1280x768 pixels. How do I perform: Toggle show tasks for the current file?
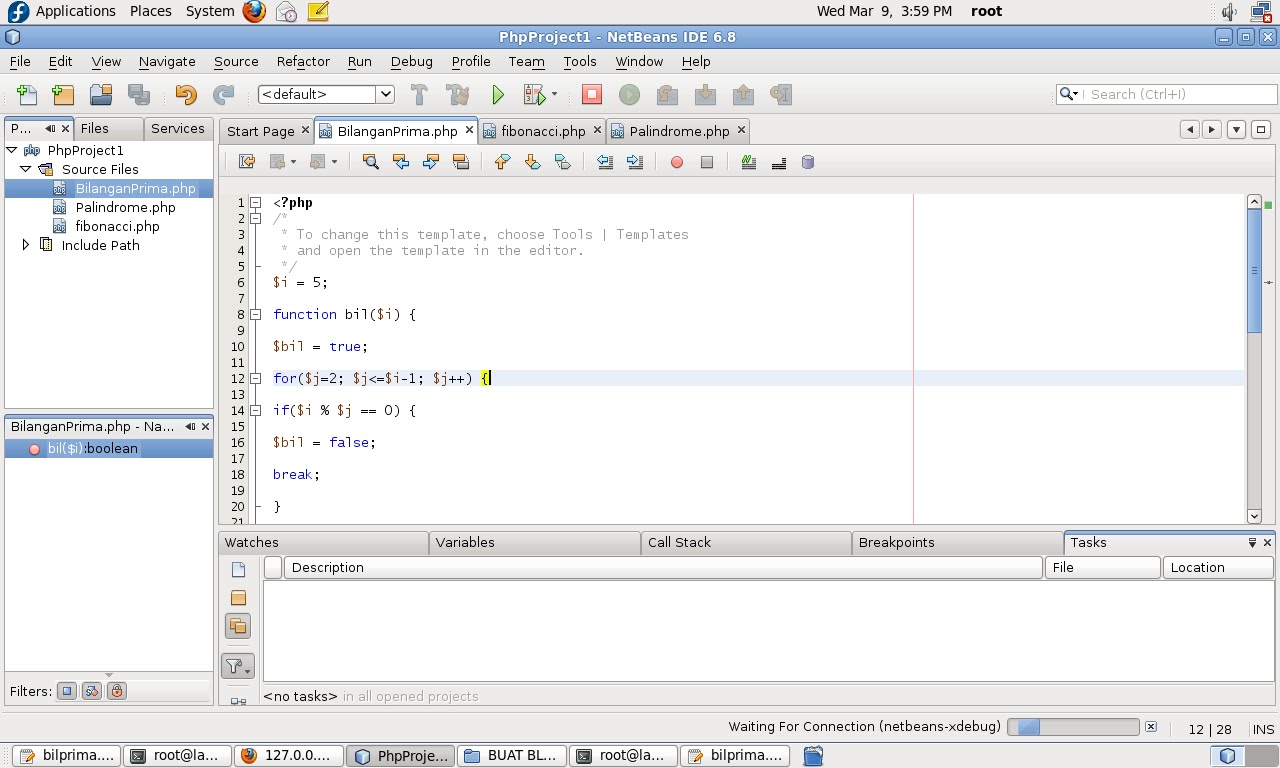point(238,570)
